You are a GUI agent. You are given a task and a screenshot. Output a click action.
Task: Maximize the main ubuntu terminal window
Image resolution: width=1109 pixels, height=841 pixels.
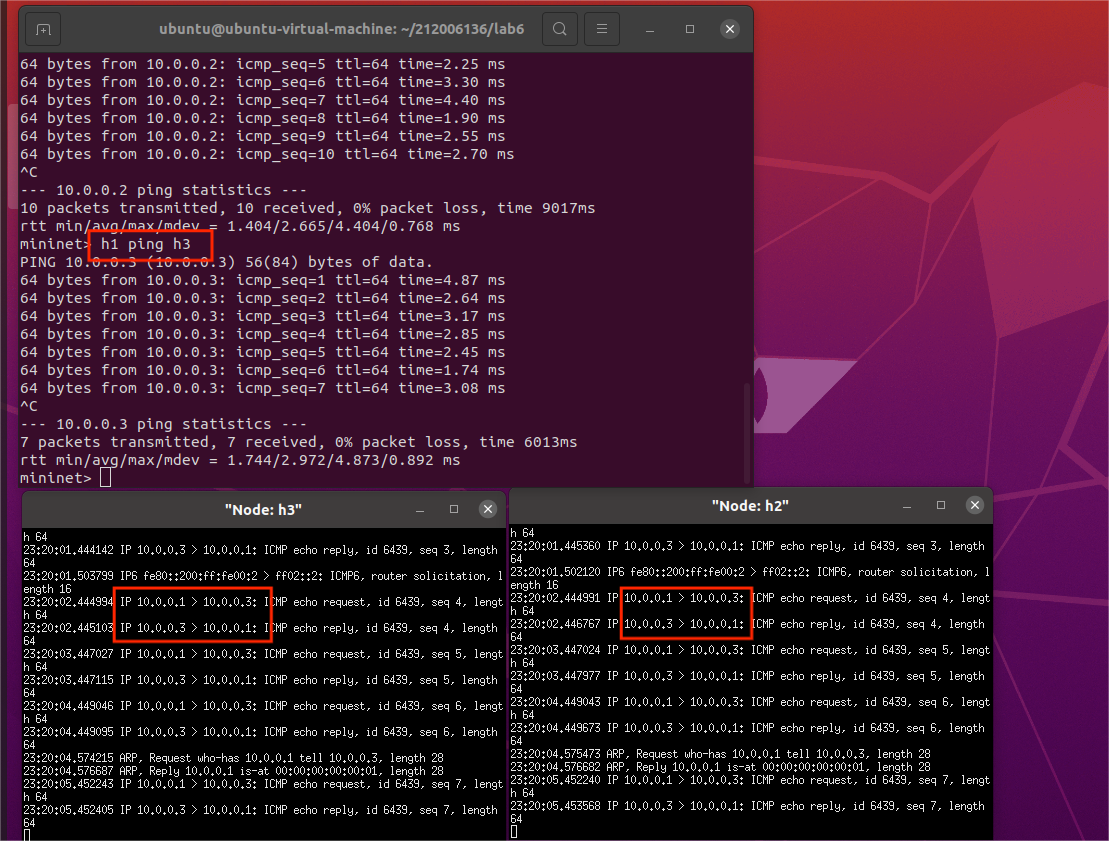pyautogui.click(x=690, y=29)
